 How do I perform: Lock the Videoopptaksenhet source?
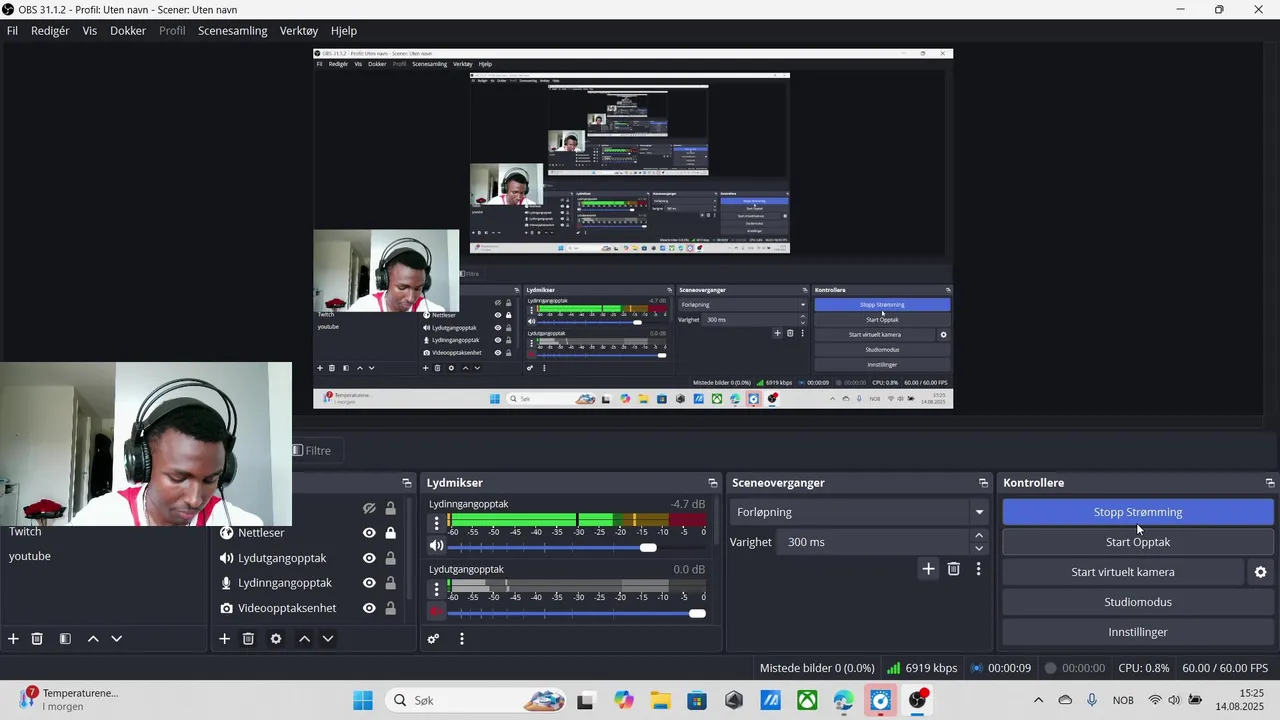[x=391, y=608]
